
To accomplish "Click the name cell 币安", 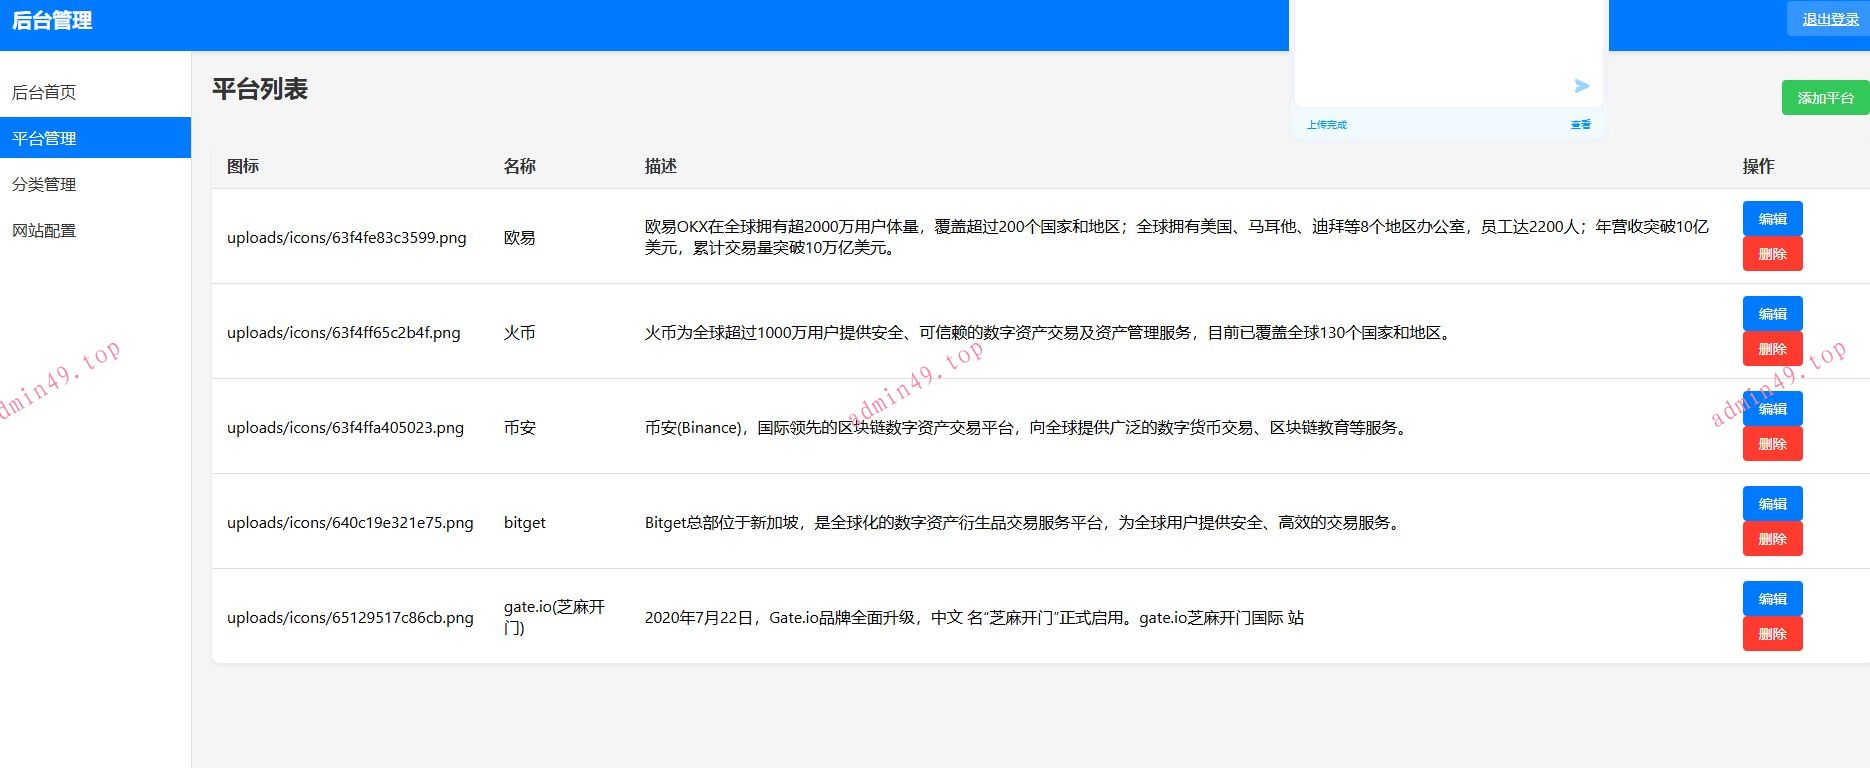I will 519,428.
